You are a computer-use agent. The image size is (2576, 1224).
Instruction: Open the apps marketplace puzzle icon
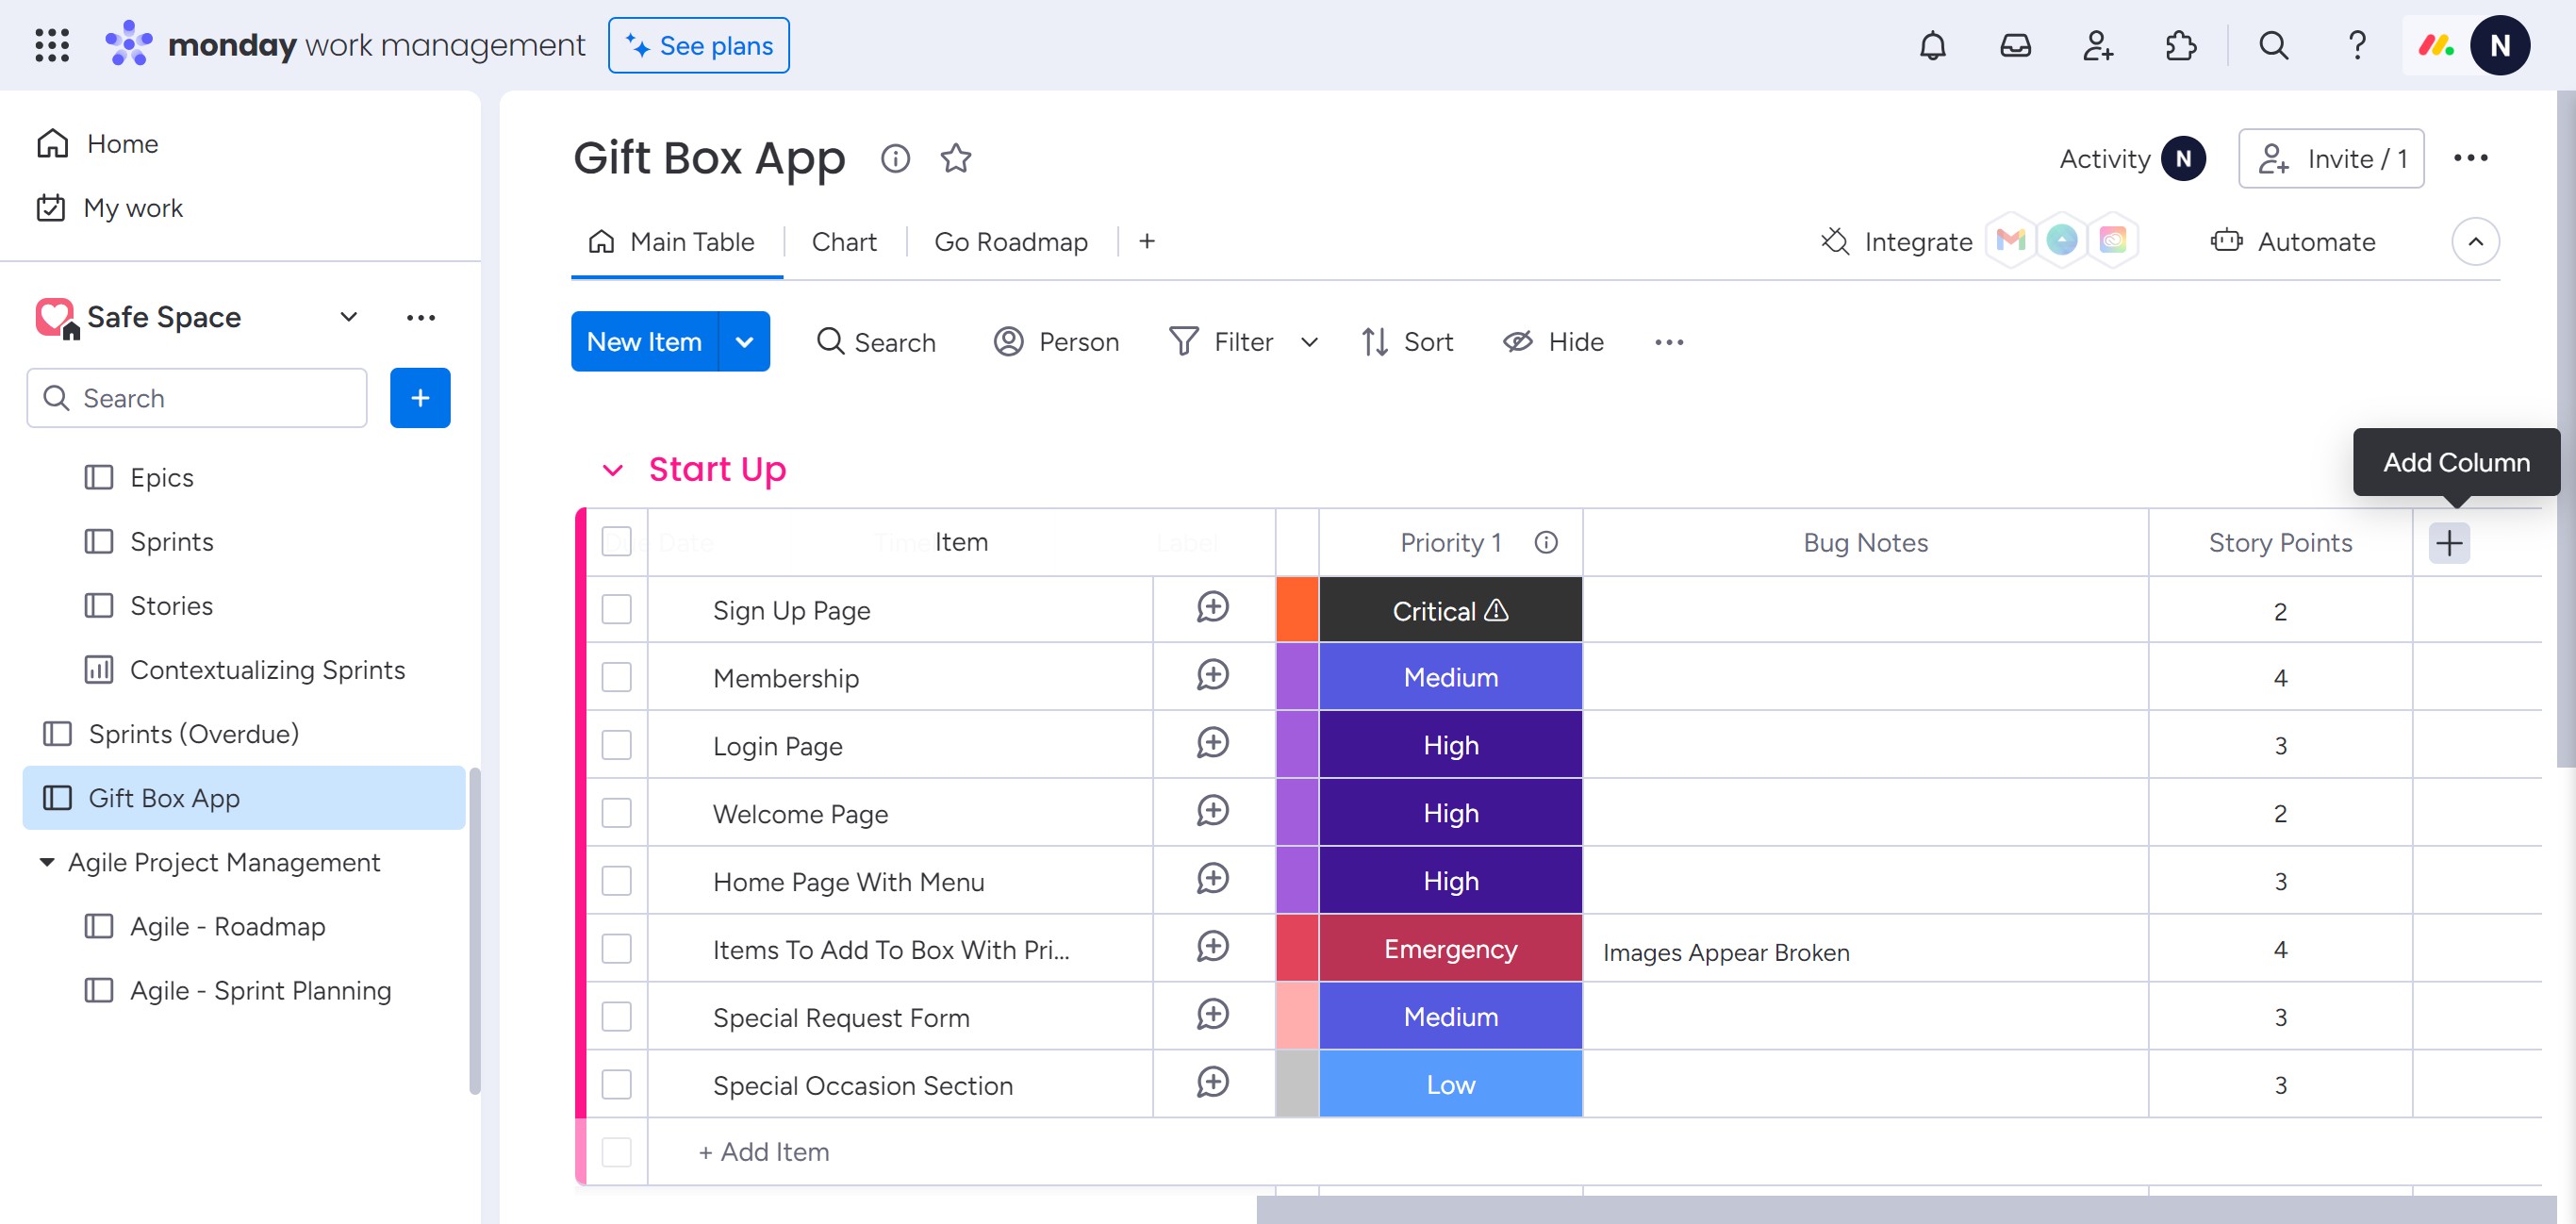2180,45
